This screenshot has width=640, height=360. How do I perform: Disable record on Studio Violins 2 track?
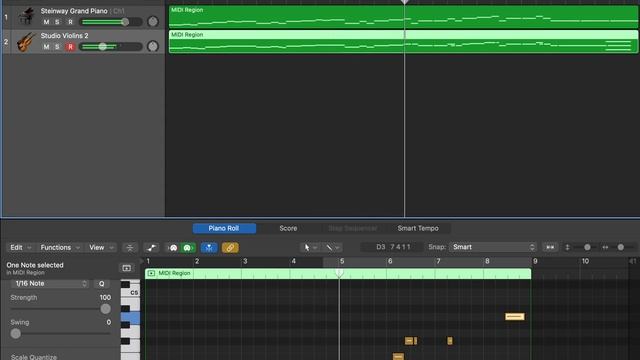click(x=70, y=47)
